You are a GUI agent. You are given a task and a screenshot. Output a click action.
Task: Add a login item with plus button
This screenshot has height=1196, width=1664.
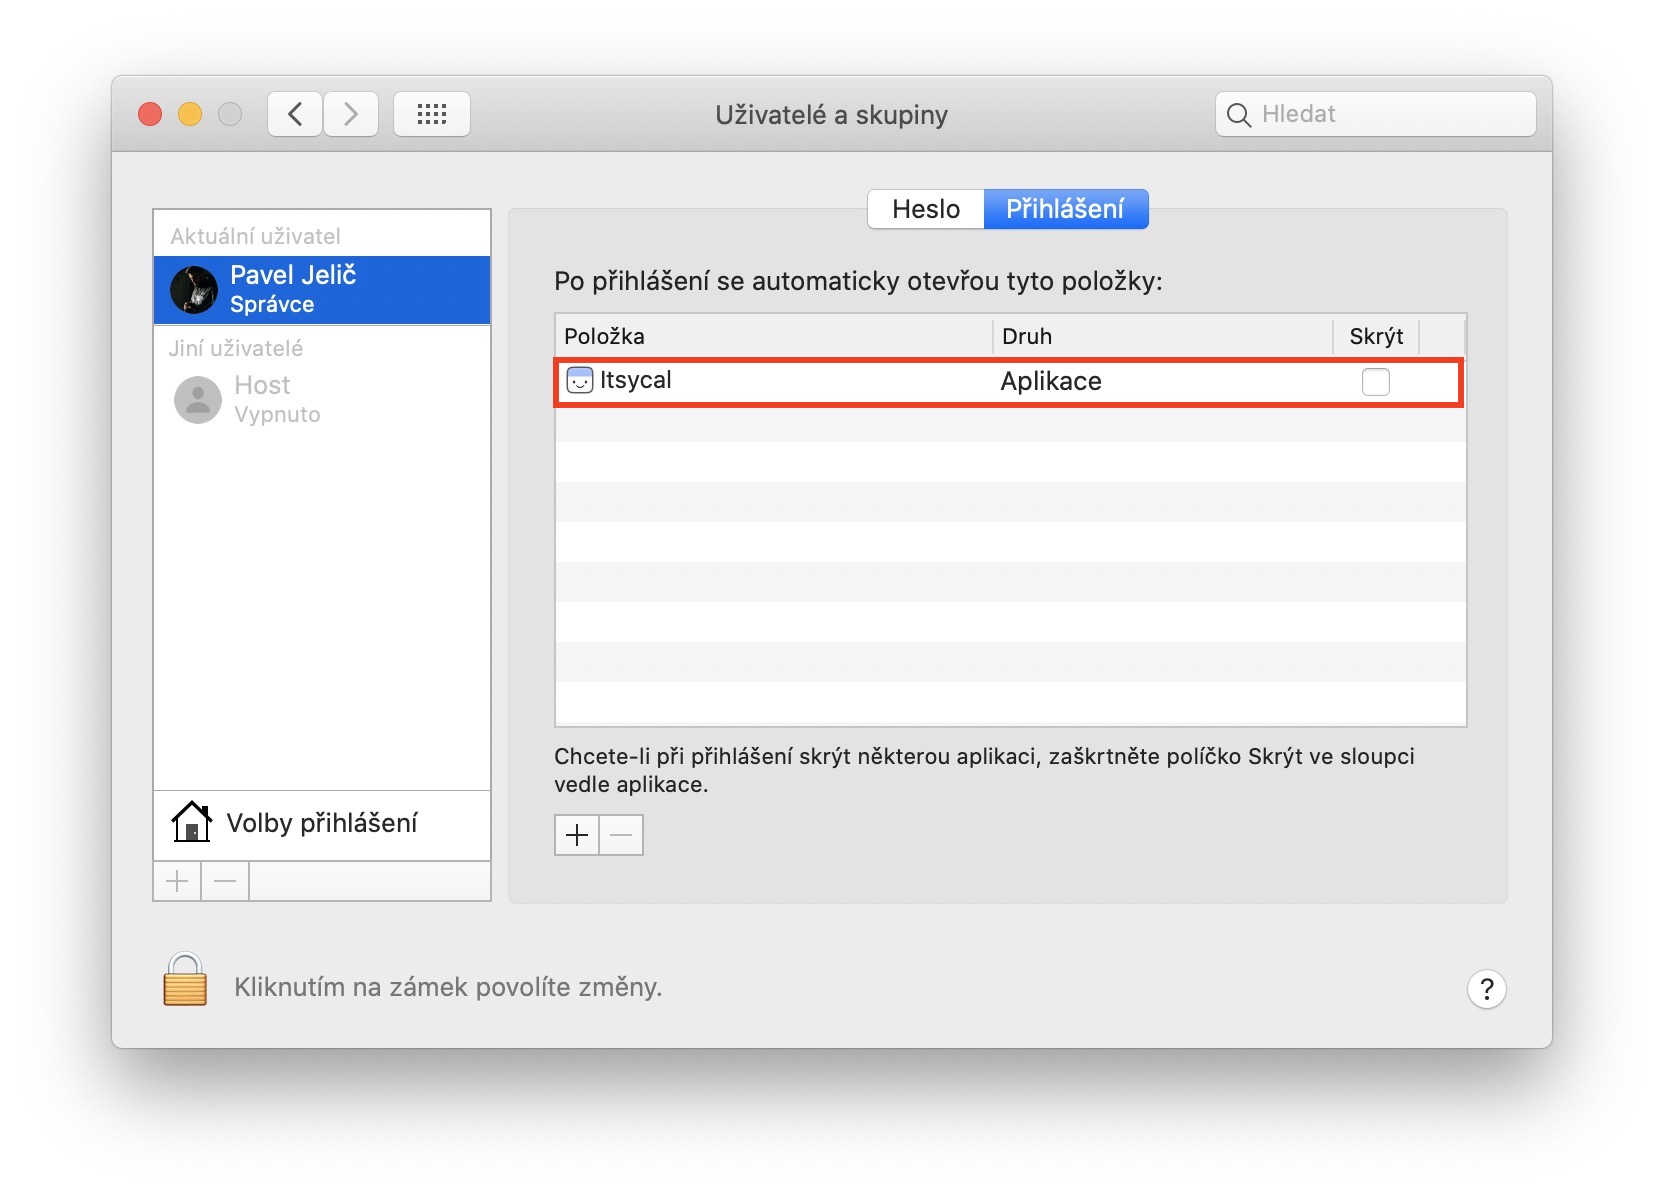(577, 835)
